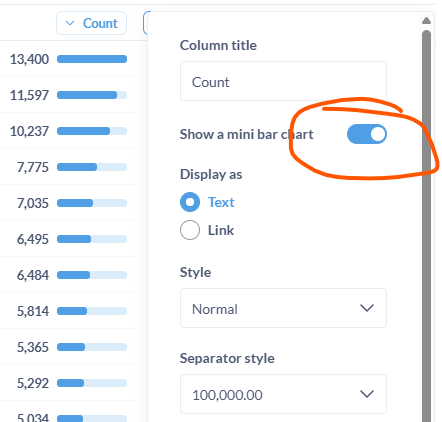This screenshot has height=422, width=442.
Task: Select the Text display radio option
Action: (190, 202)
